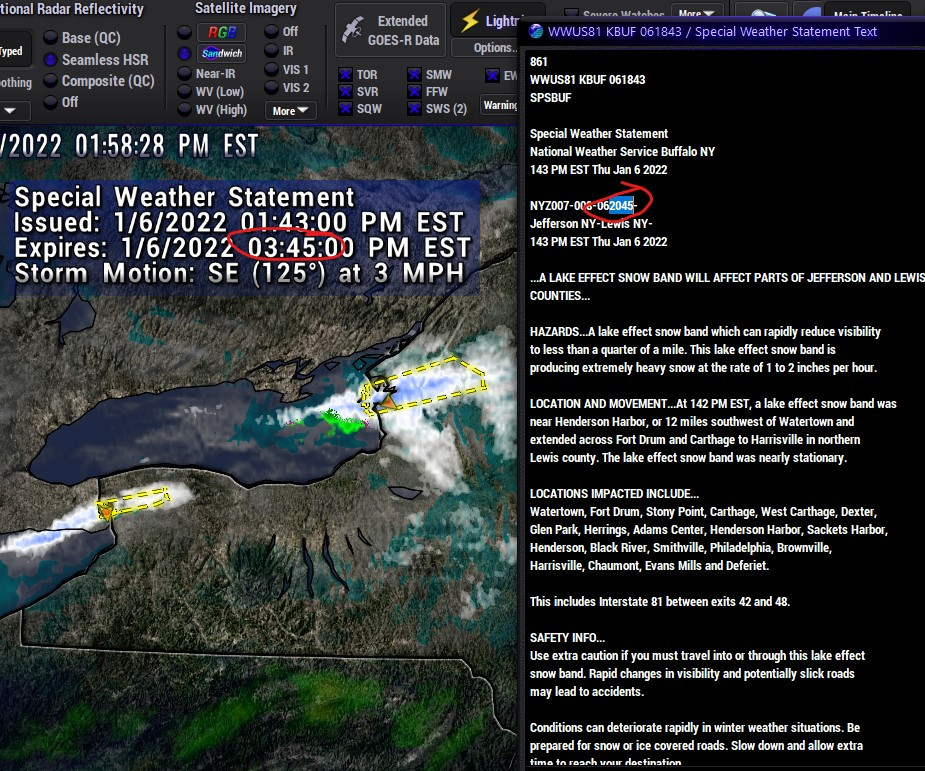
Task: Select the Near-IR satellite option
Action: click(184, 74)
